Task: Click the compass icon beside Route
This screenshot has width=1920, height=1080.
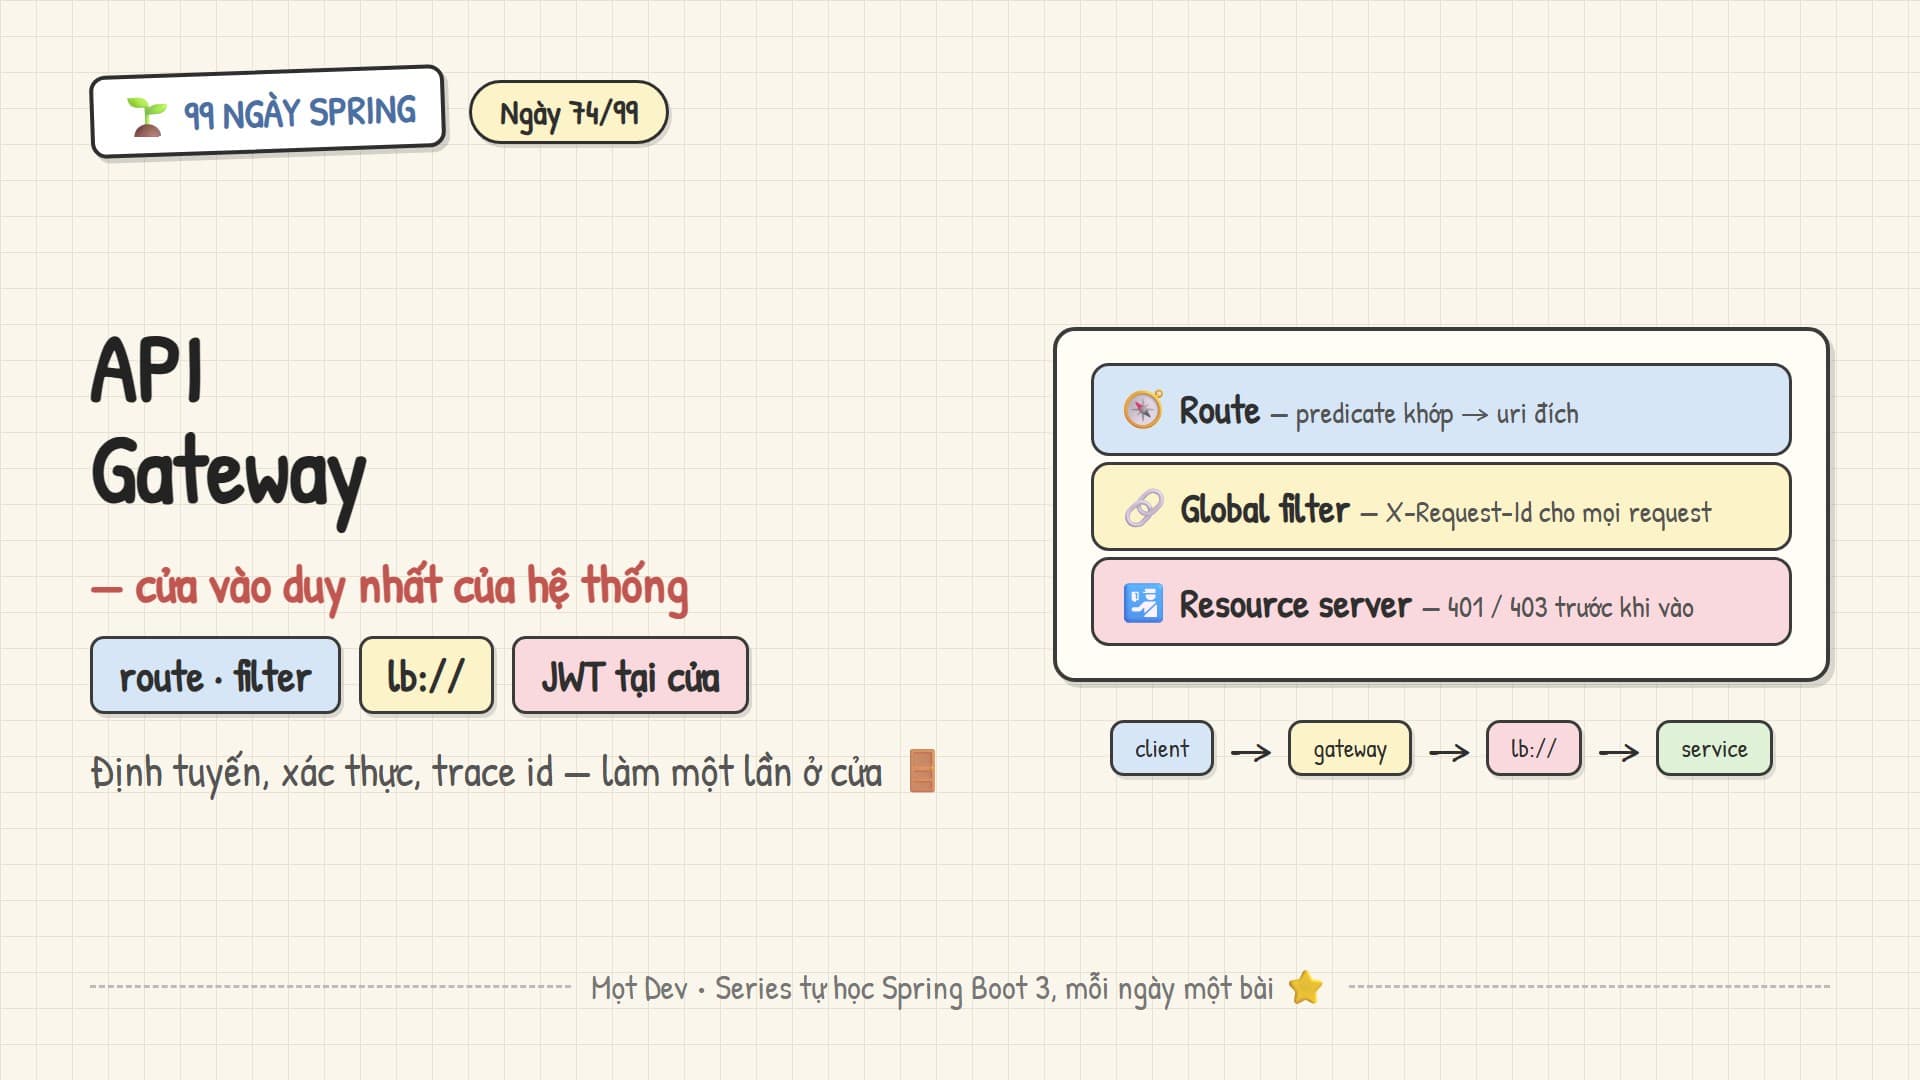Action: 1142,410
